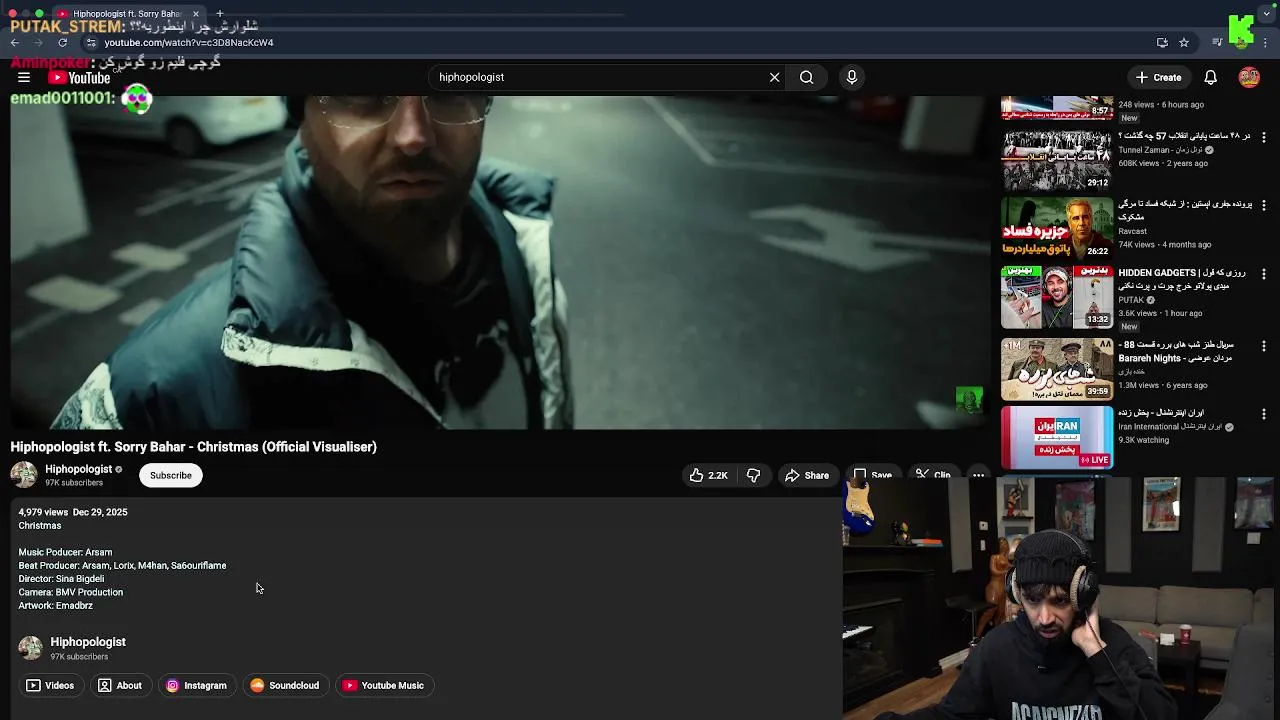Open the account avatar menu
Screen dimensions: 1280x720
pos(1249,77)
